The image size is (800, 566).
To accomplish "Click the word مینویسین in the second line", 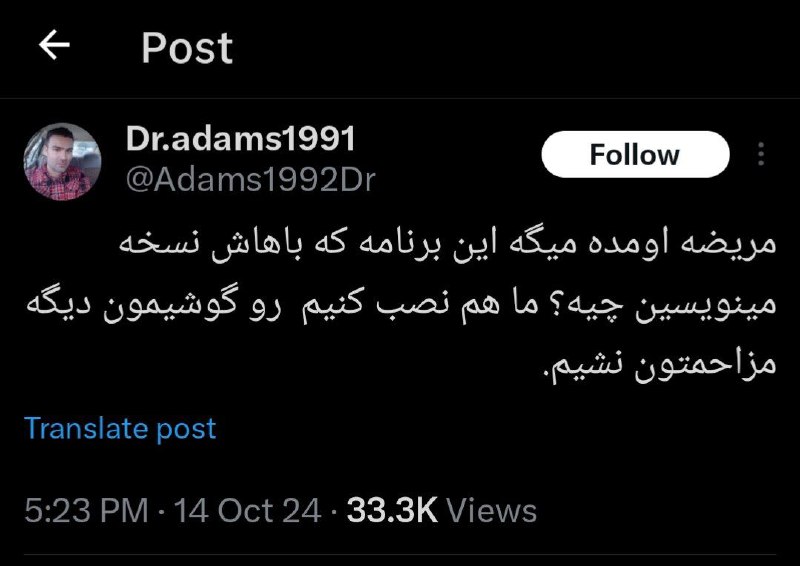I will (706, 305).
